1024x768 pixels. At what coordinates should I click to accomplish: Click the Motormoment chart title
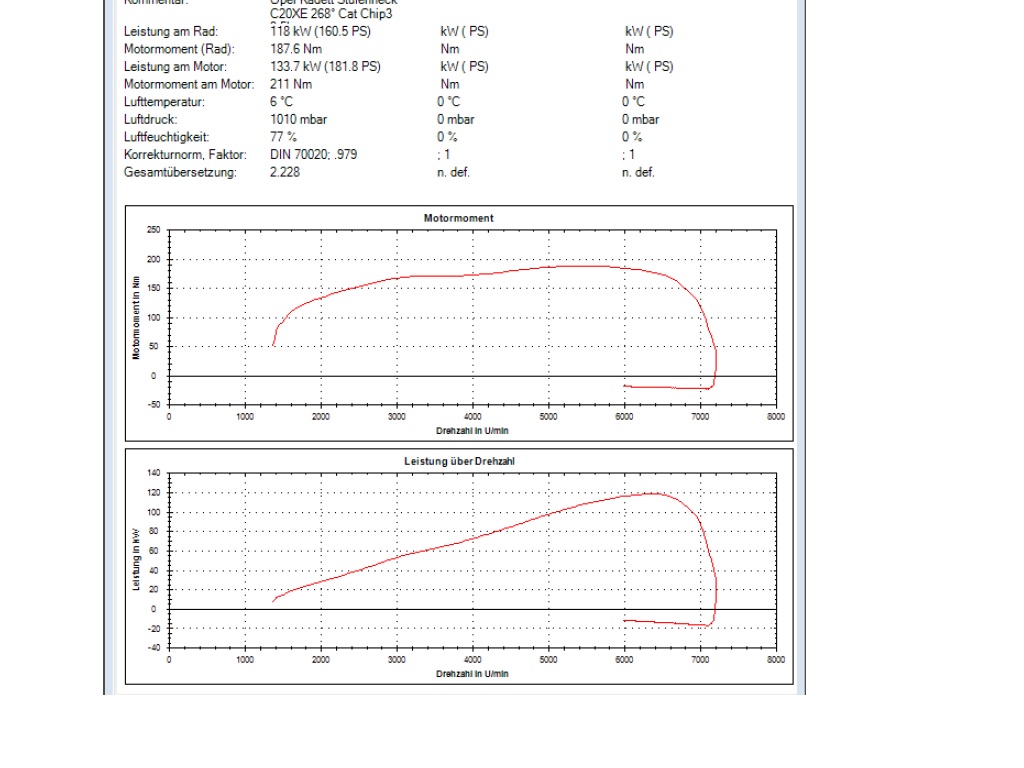click(458, 218)
